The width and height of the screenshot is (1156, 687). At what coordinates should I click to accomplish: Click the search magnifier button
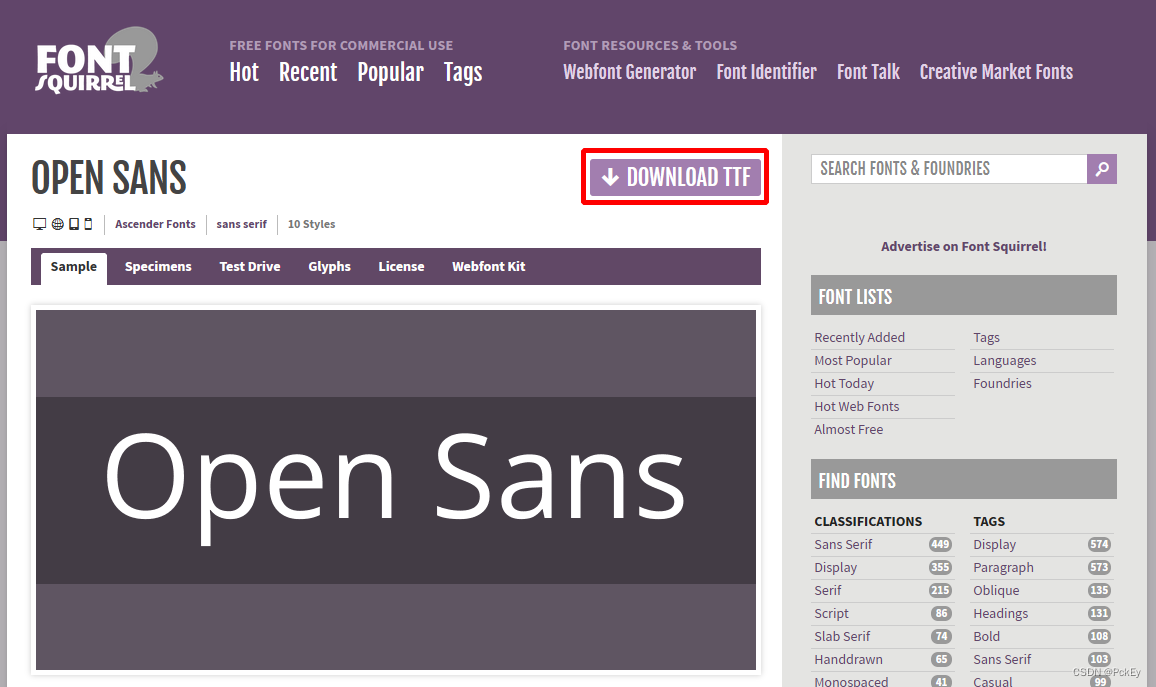[x=1101, y=169]
